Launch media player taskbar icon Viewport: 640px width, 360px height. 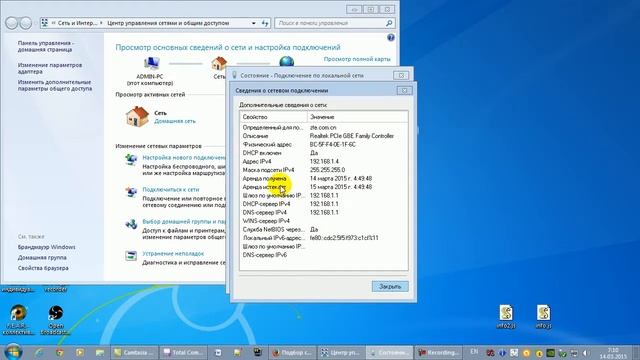click(80, 352)
